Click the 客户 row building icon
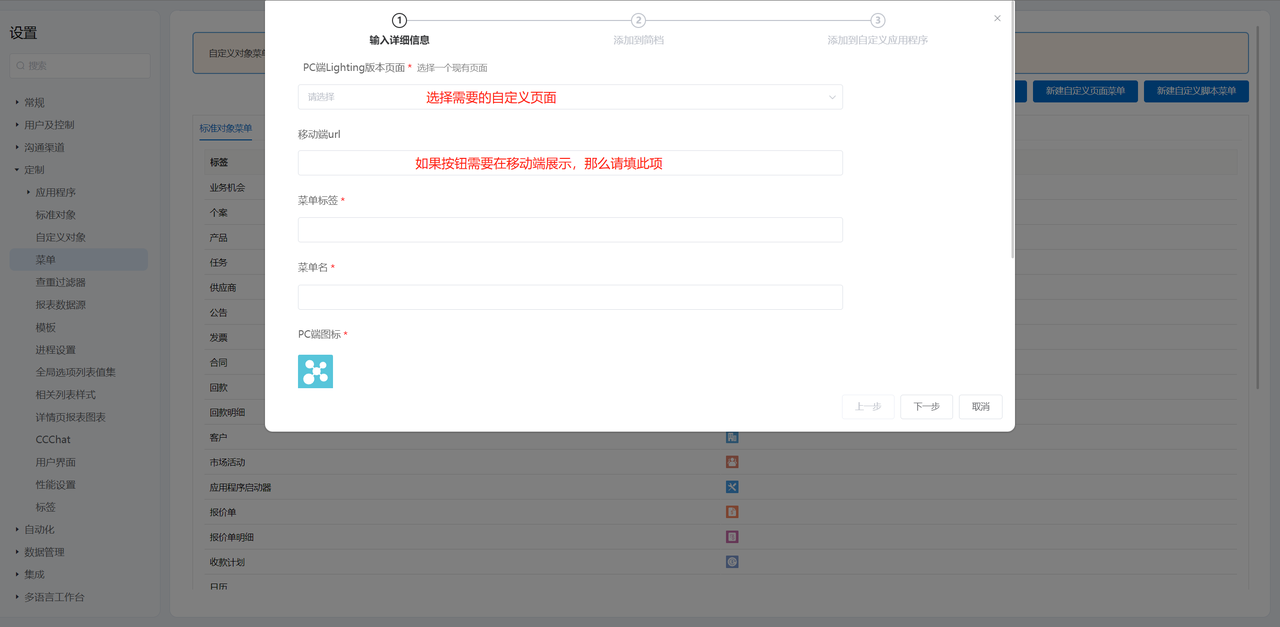The image size is (1280, 627). (x=732, y=437)
